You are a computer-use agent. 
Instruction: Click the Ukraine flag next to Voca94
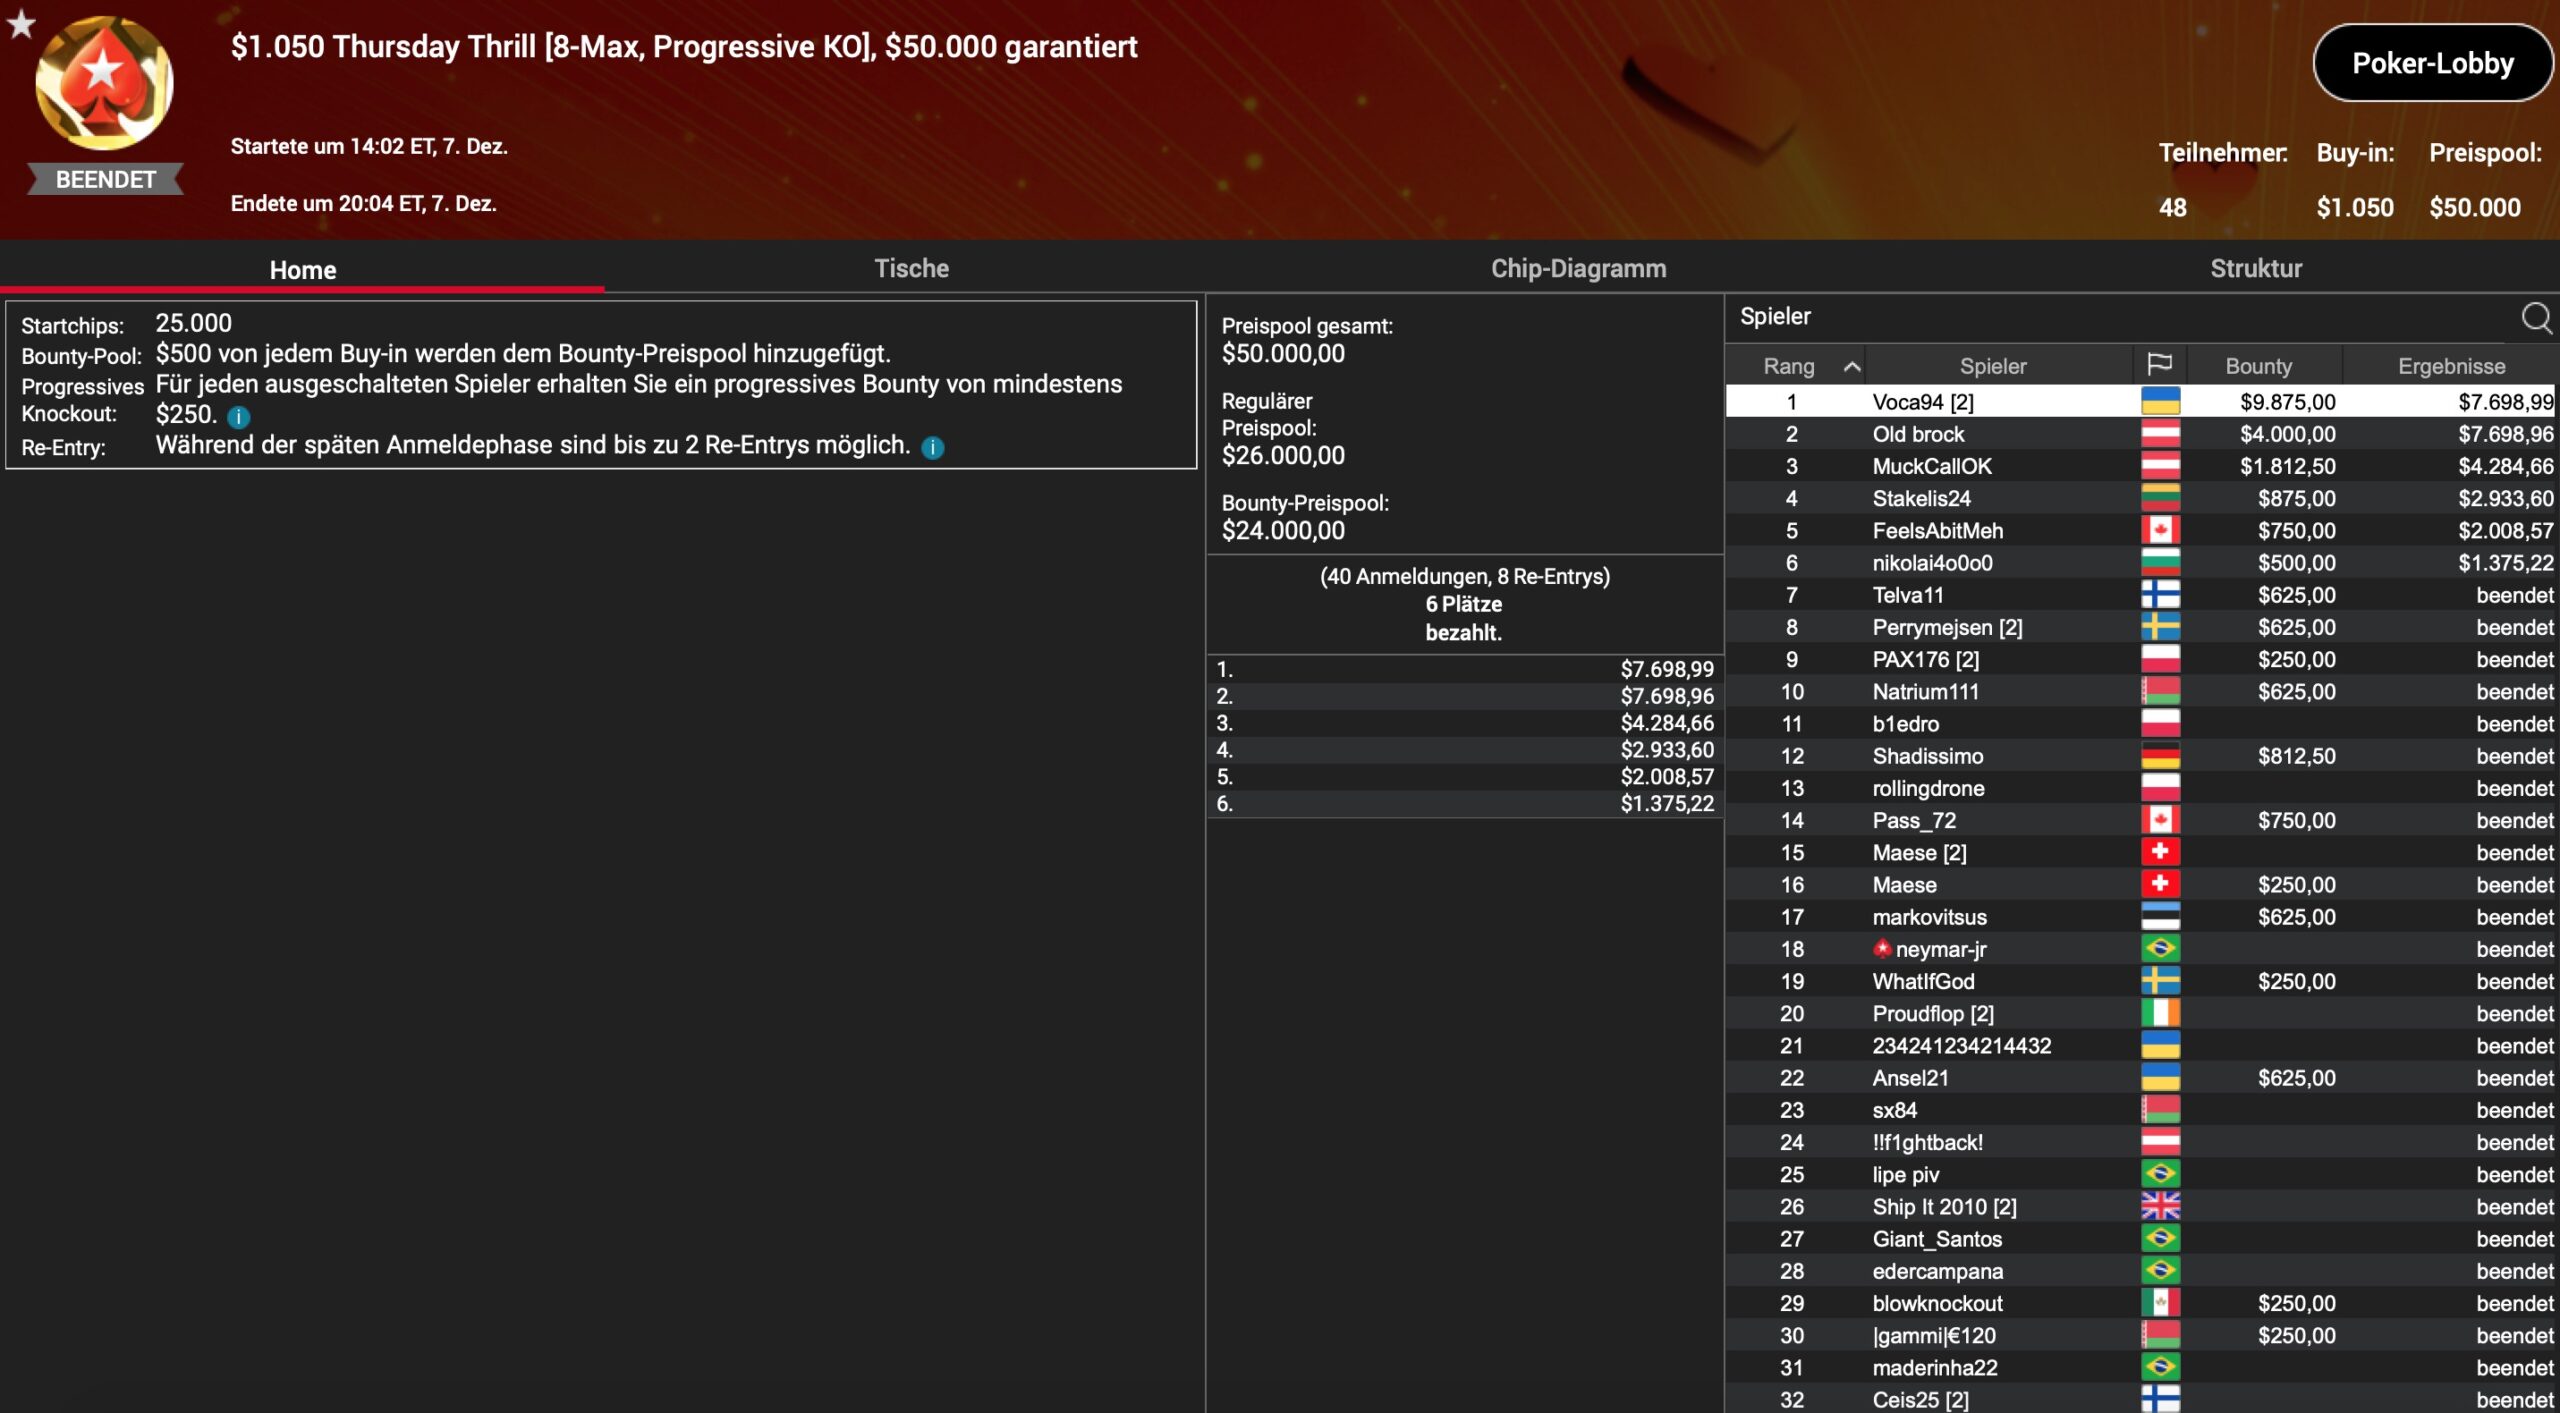pyautogui.click(x=2160, y=402)
